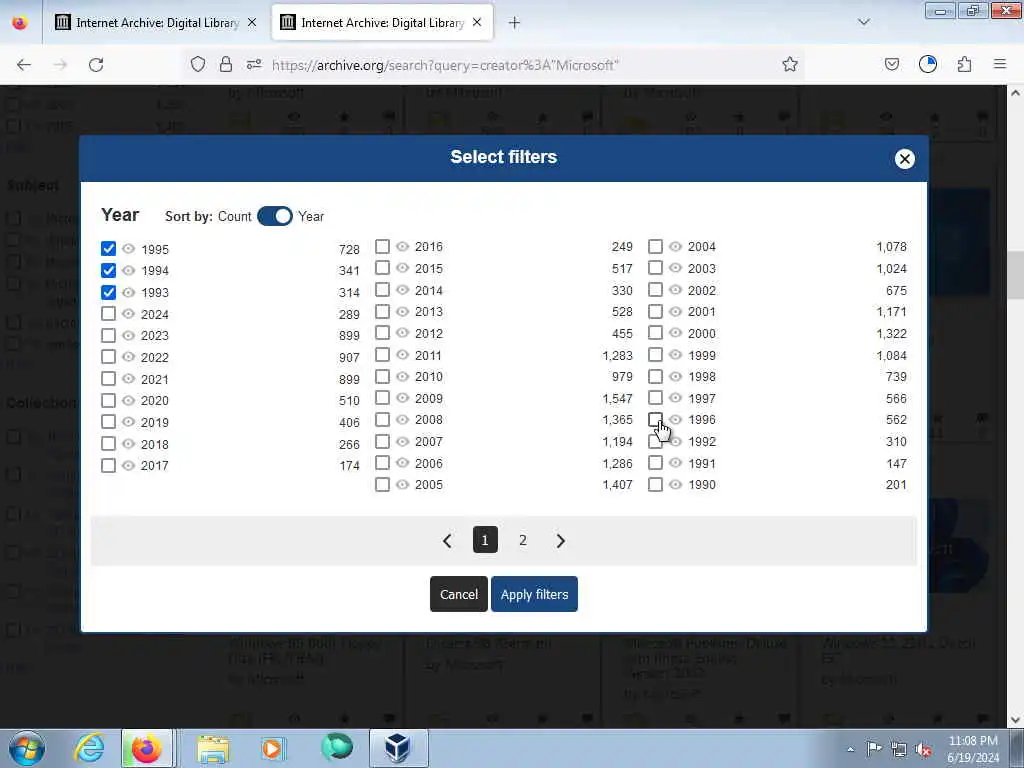Select the second Internet Archive tab
The height and width of the screenshot is (768, 1024).
pyautogui.click(x=383, y=23)
